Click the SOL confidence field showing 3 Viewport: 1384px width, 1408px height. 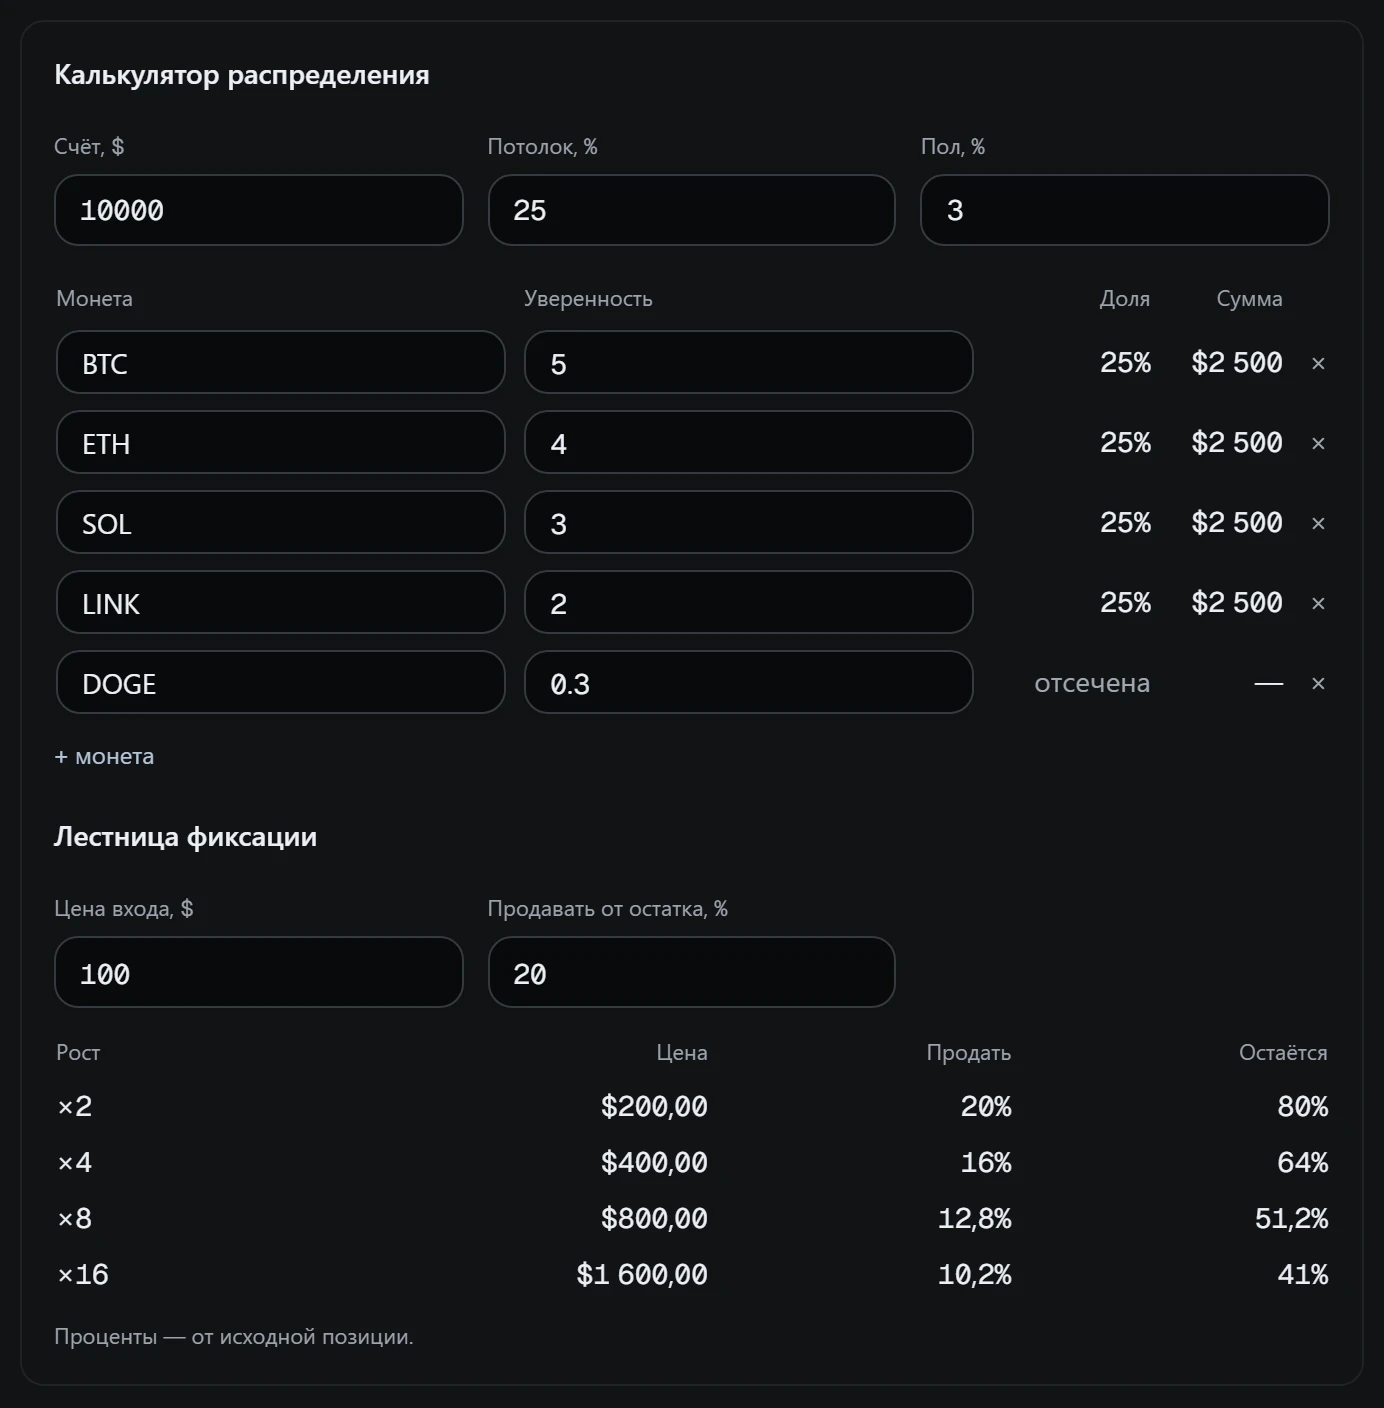749,522
